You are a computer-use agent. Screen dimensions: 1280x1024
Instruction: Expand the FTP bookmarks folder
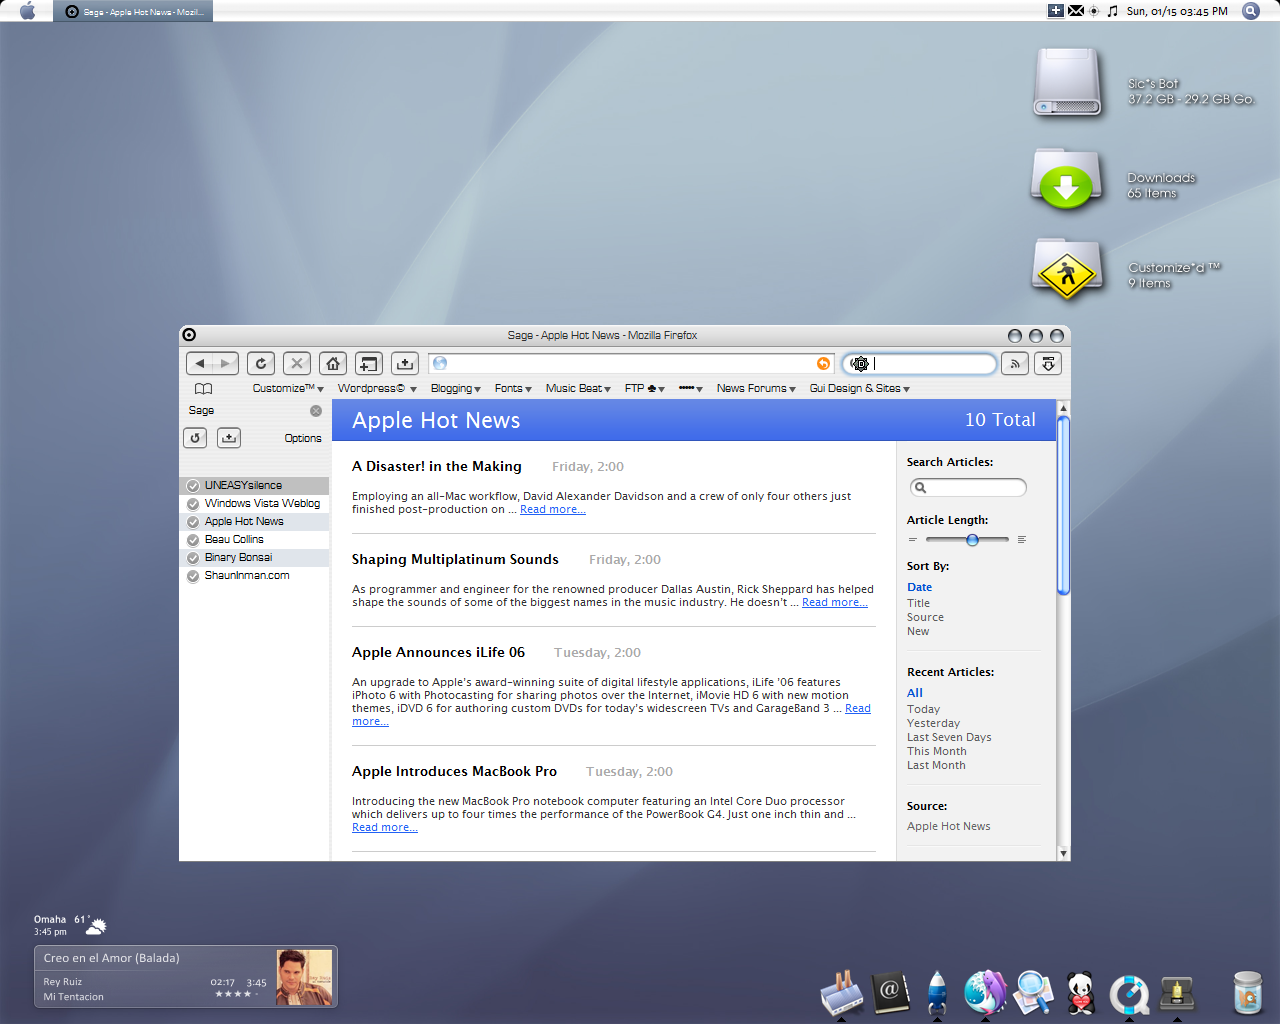click(645, 389)
